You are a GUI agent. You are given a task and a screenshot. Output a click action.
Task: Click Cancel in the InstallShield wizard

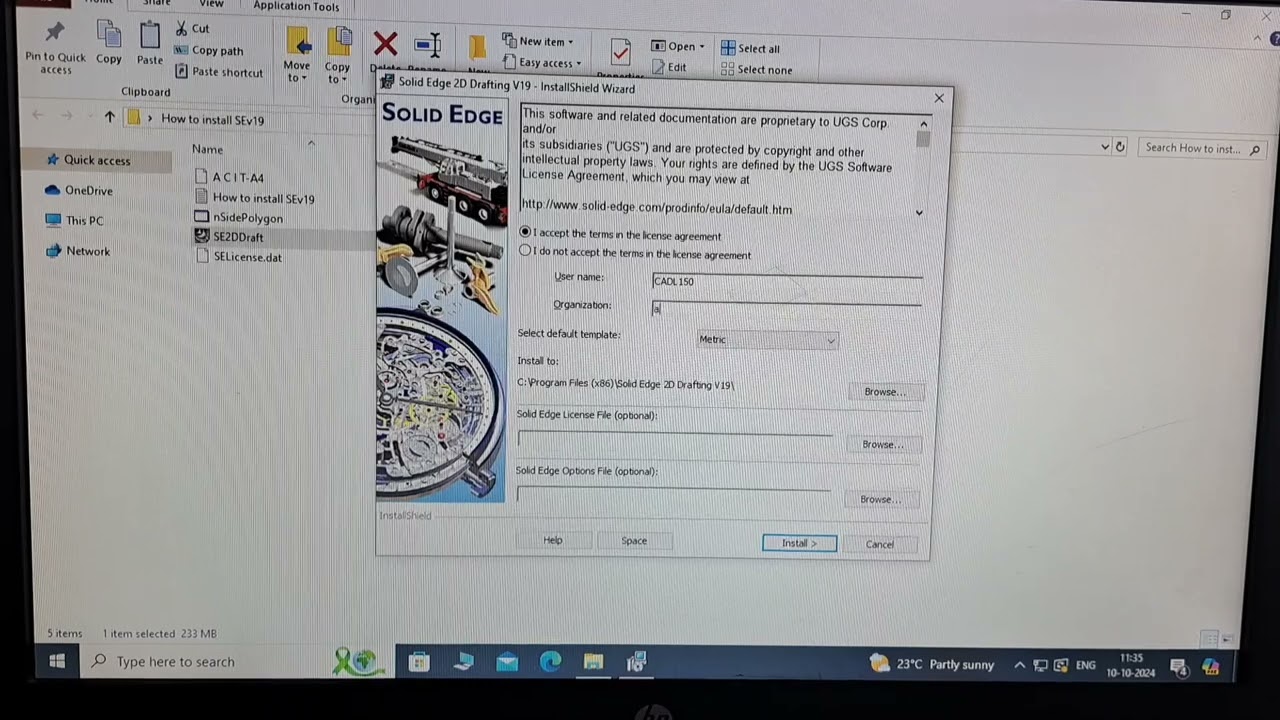pyautogui.click(x=880, y=544)
